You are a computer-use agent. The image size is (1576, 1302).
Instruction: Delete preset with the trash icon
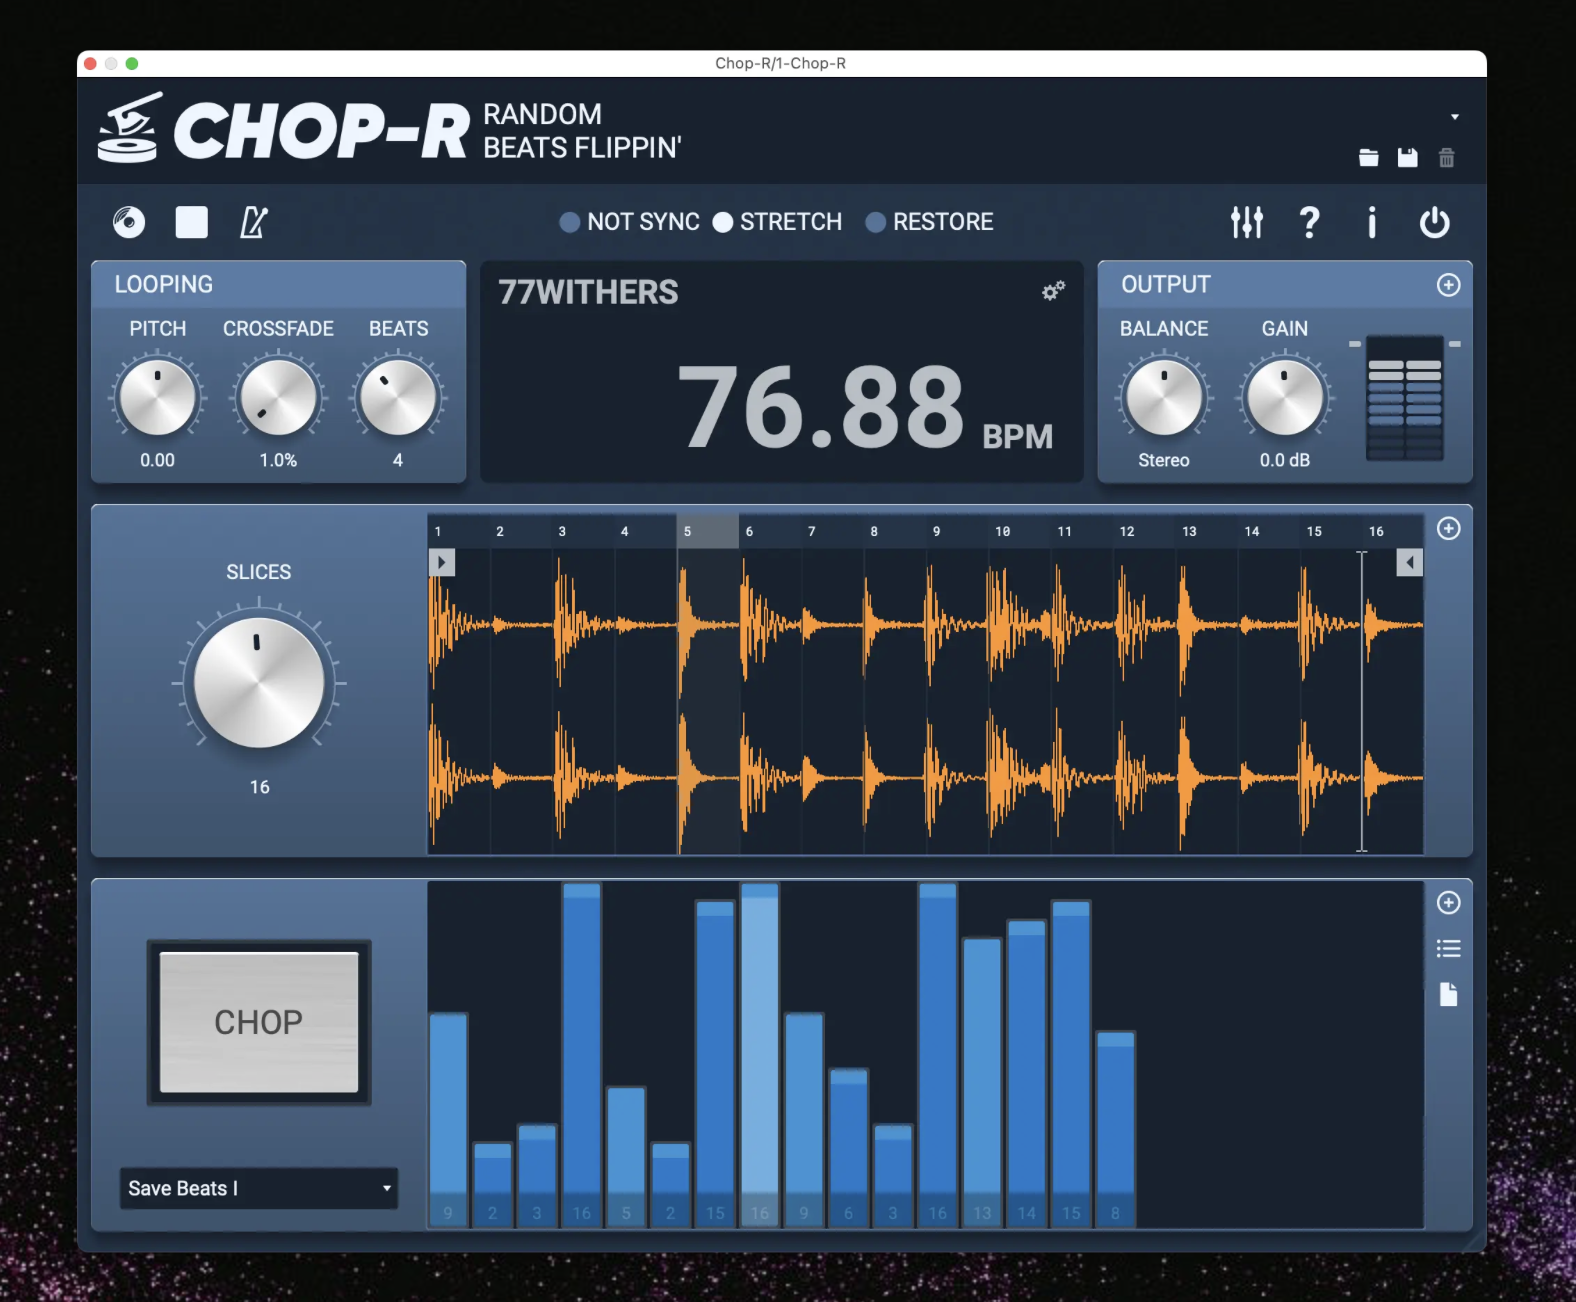pyautogui.click(x=1447, y=158)
